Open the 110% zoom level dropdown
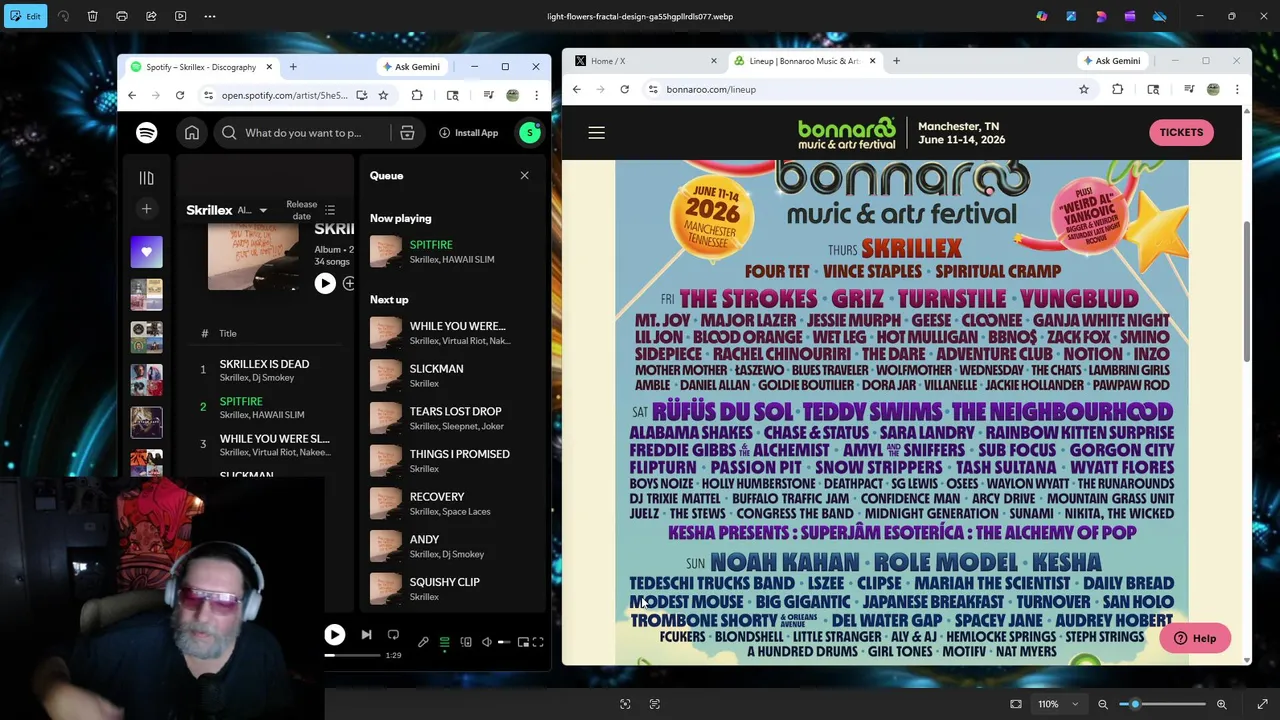Screen dimensions: 1280x720 tap(1058, 704)
